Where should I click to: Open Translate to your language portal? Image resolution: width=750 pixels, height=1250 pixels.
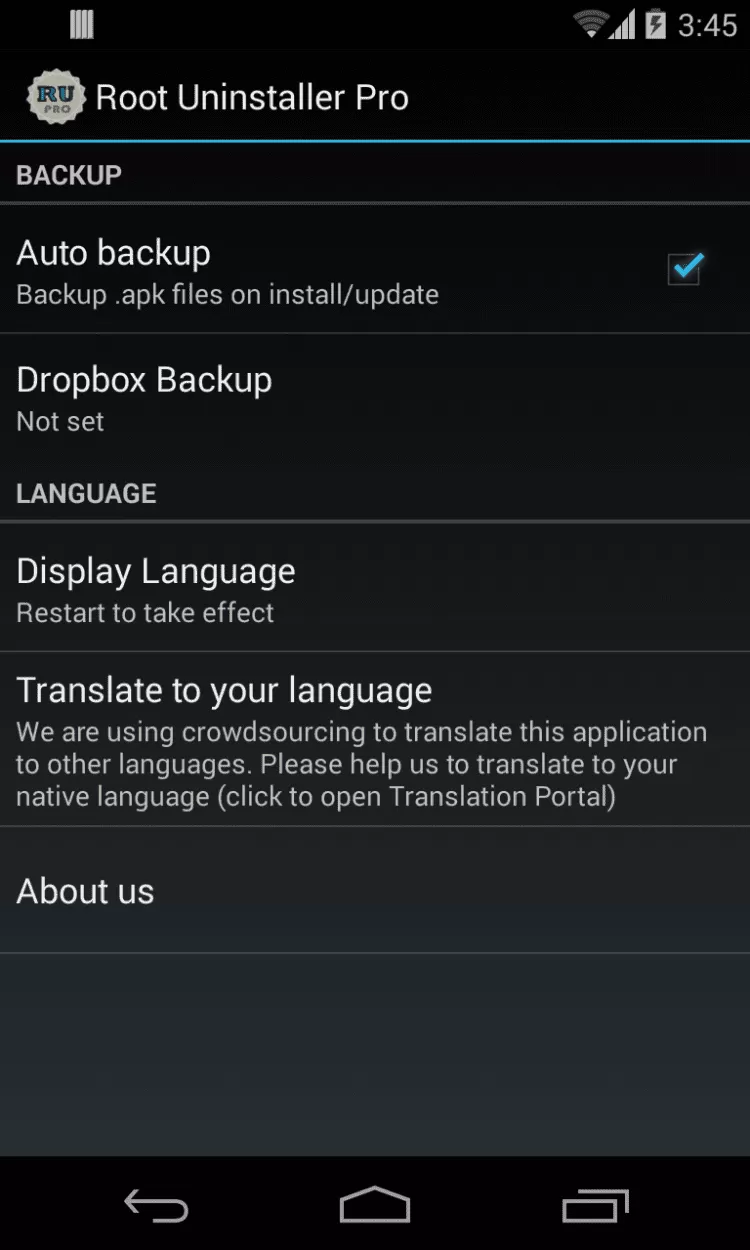375,740
